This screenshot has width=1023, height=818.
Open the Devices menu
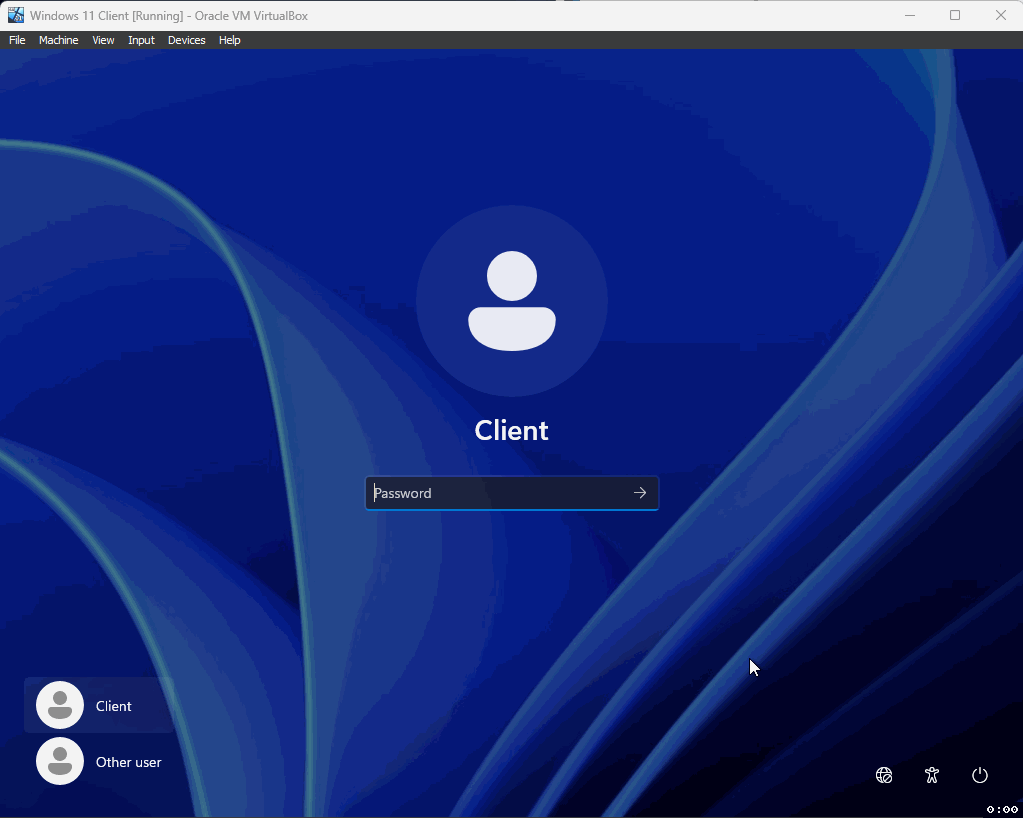[186, 40]
